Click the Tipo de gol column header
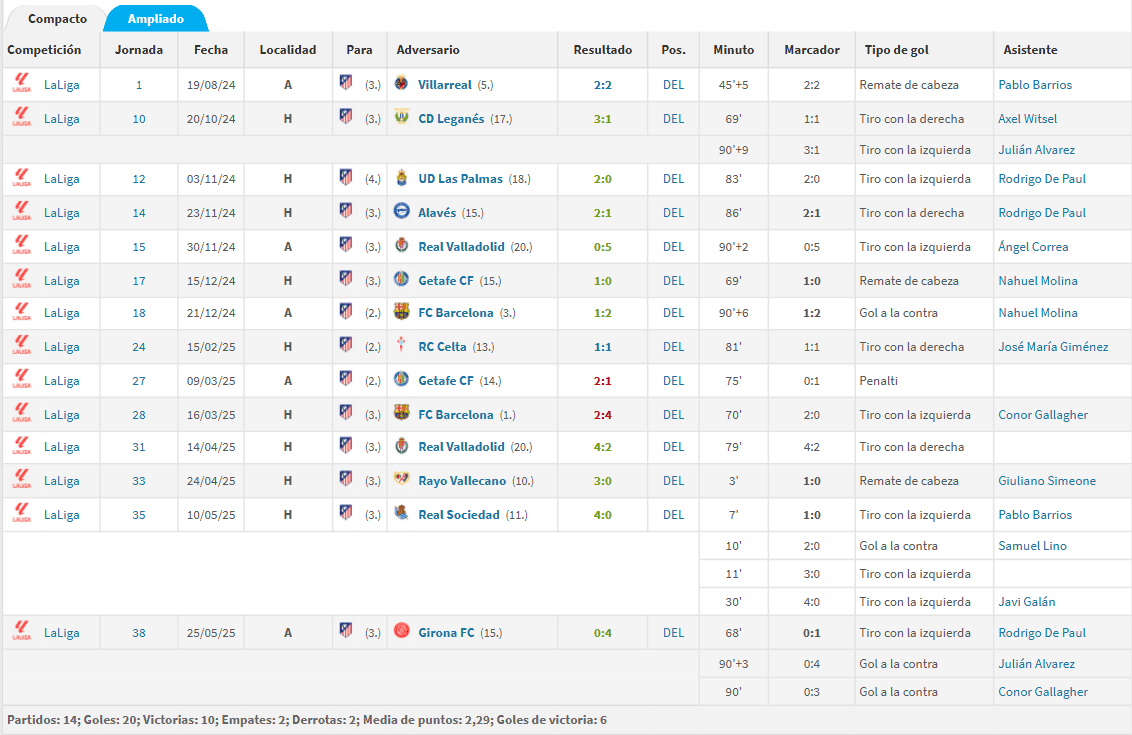This screenshot has width=1132, height=735. [894, 50]
